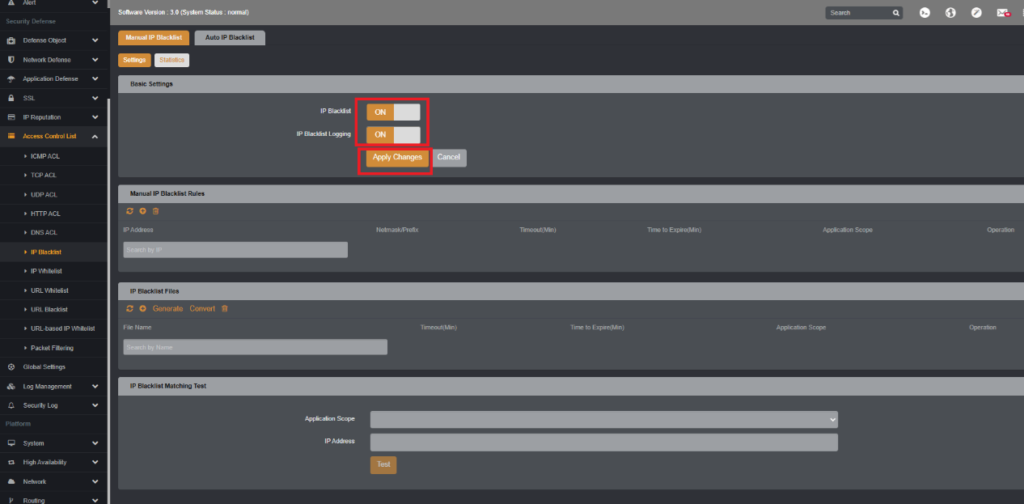
Task: Click the globe language icon
Action: tap(951, 13)
